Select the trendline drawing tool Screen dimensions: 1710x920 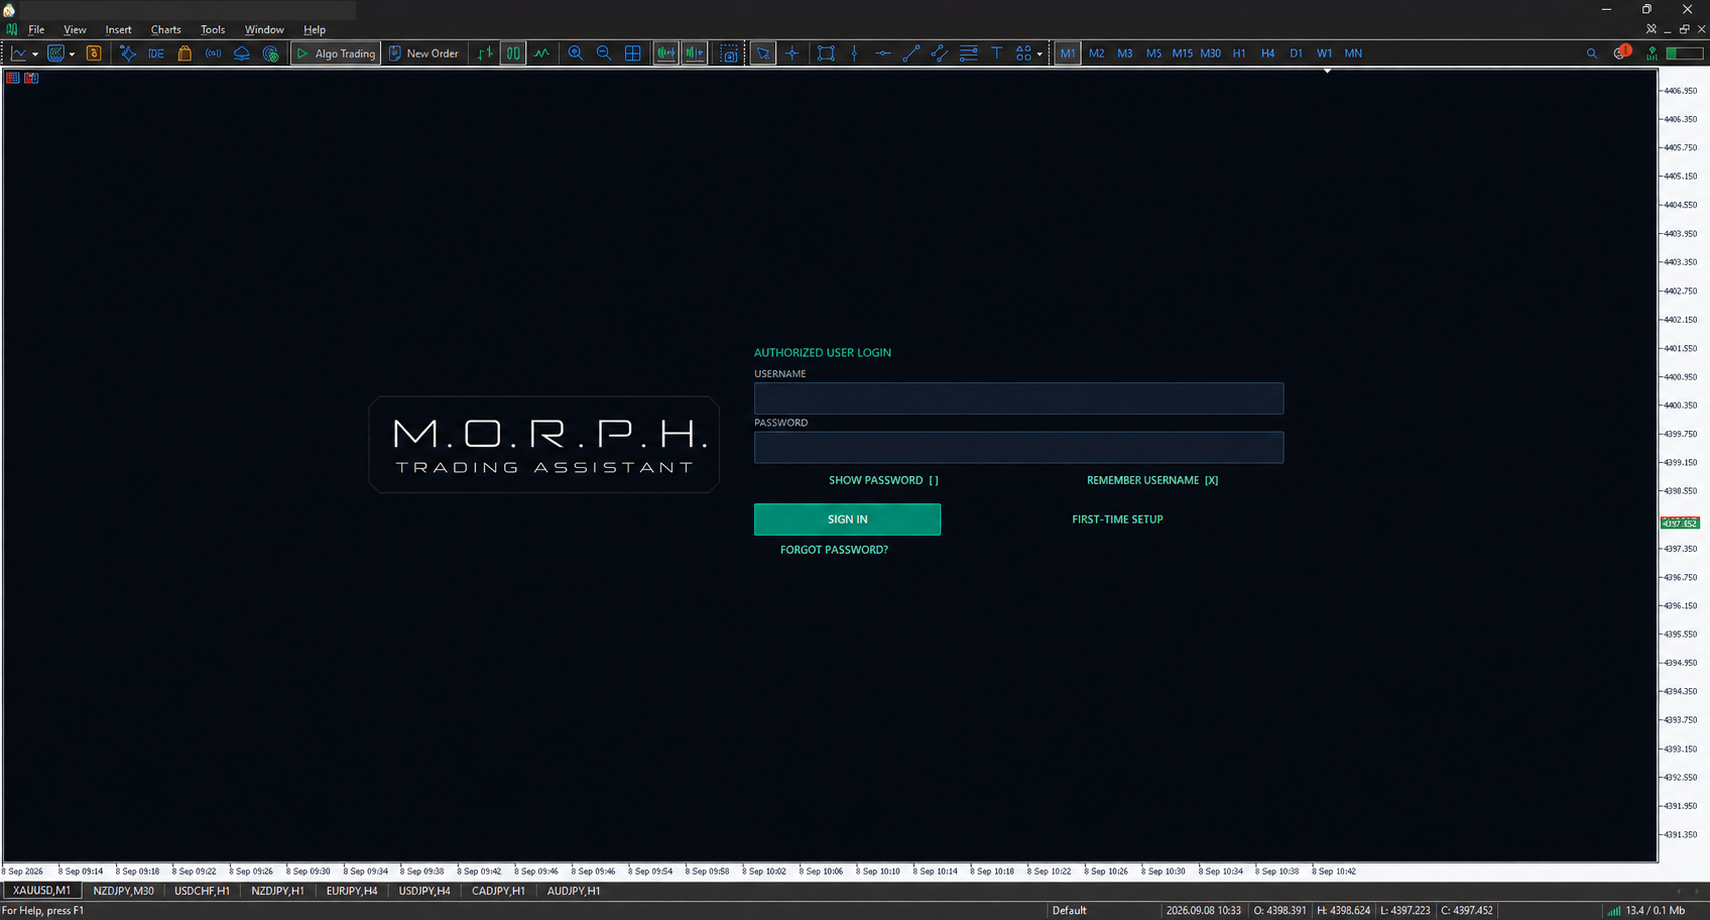tap(911, 53)
